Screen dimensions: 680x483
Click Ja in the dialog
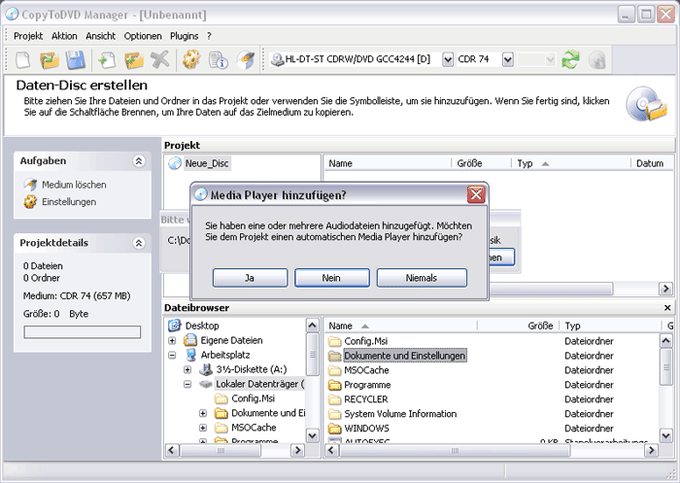point(250,278)
